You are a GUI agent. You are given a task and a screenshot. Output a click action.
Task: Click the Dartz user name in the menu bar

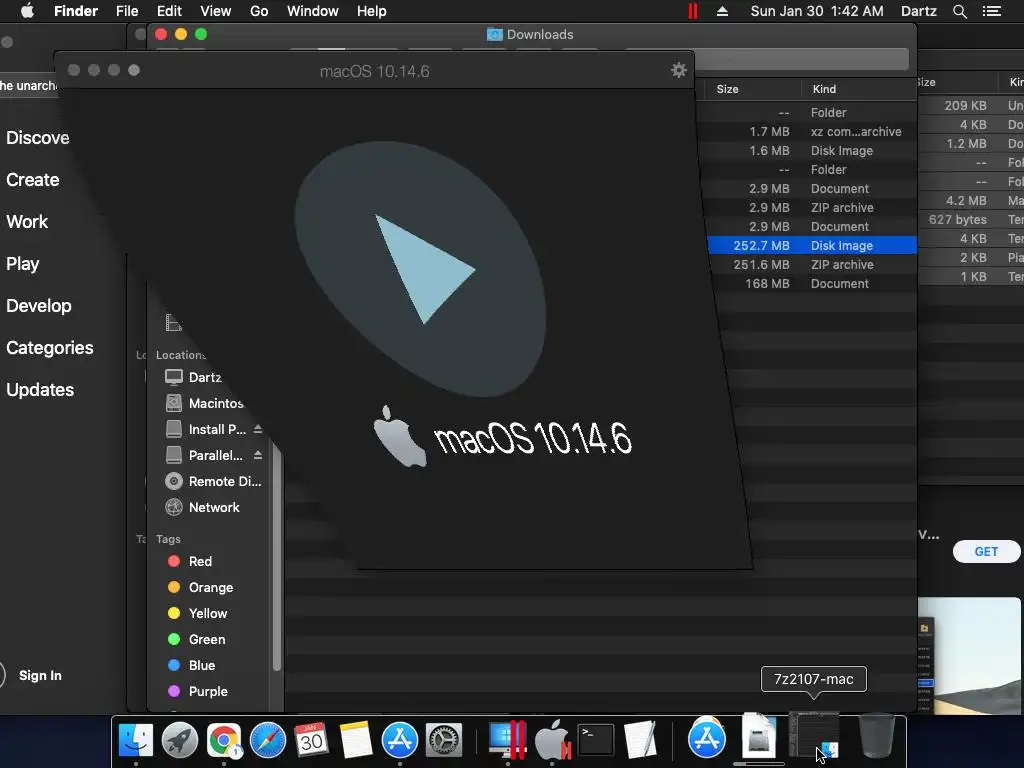point(919,11)
